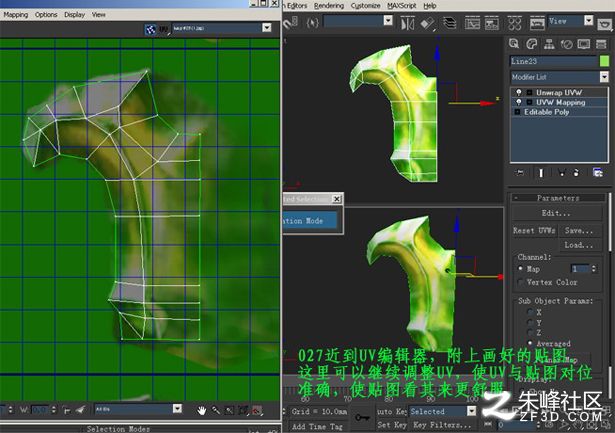Click the Load... button
This screenshot has height=433, width=615.
pyautogui.click(x=579, y=245)
